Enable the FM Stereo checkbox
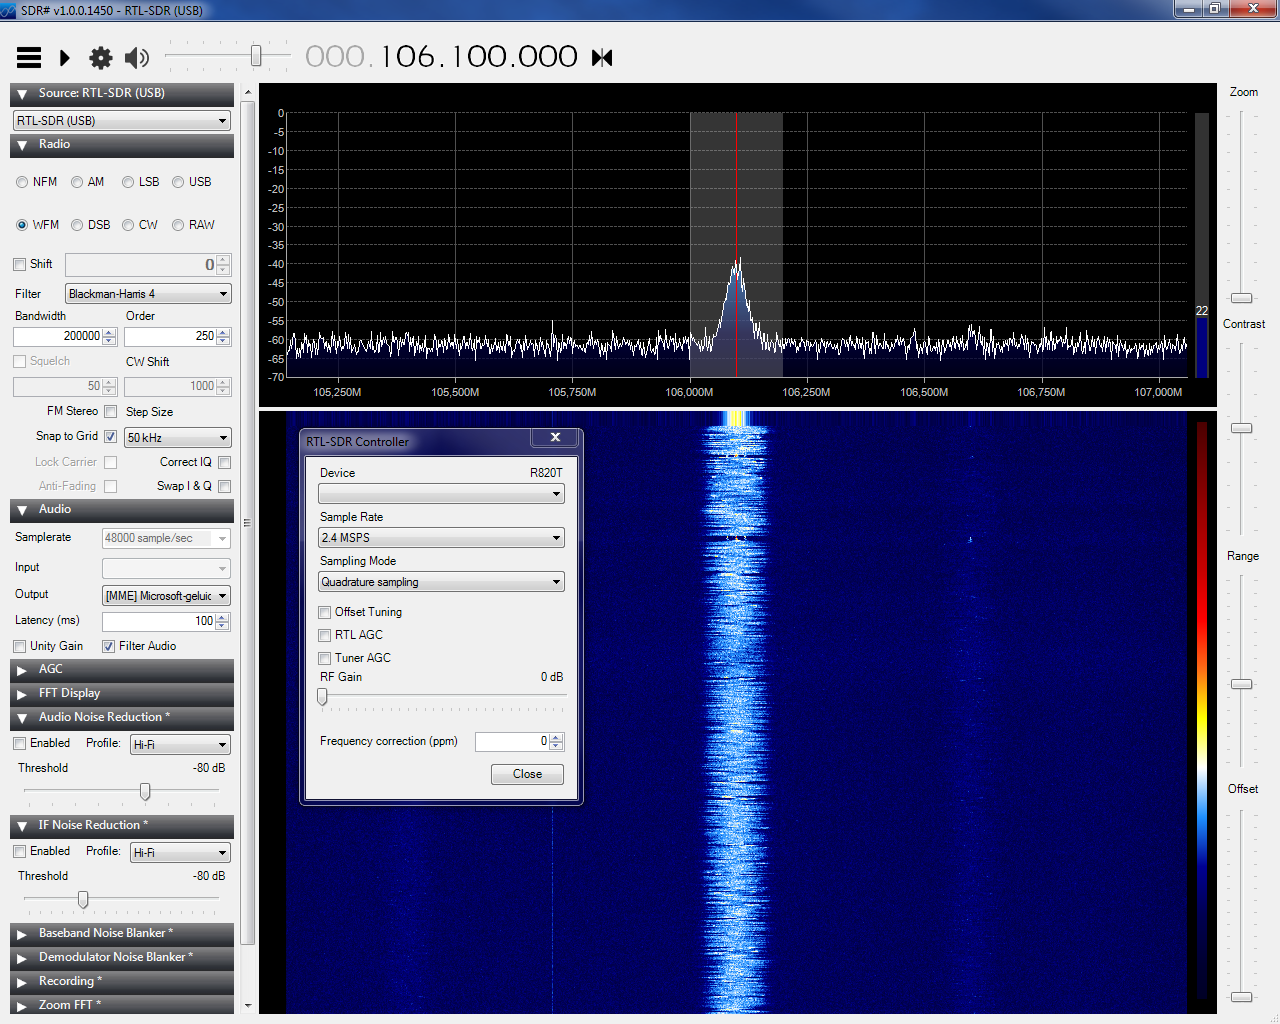The height and width of the screenshot is (1024, 1280). pos(111,412)
